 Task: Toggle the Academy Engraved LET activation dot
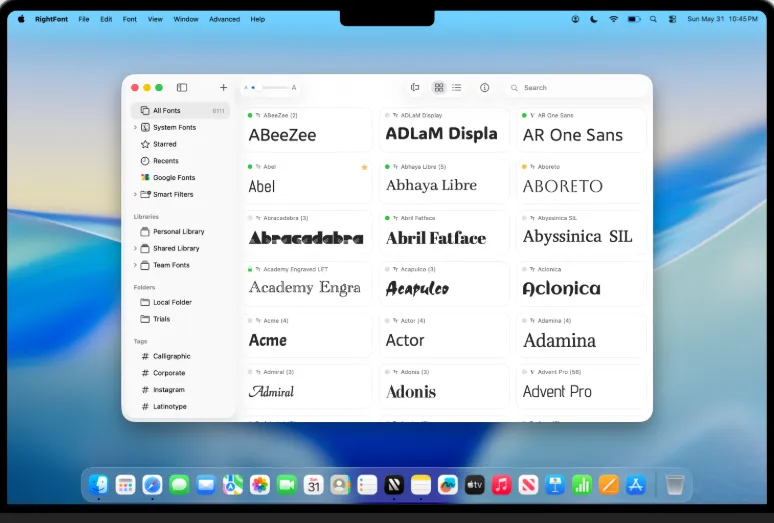click(250, 269)
